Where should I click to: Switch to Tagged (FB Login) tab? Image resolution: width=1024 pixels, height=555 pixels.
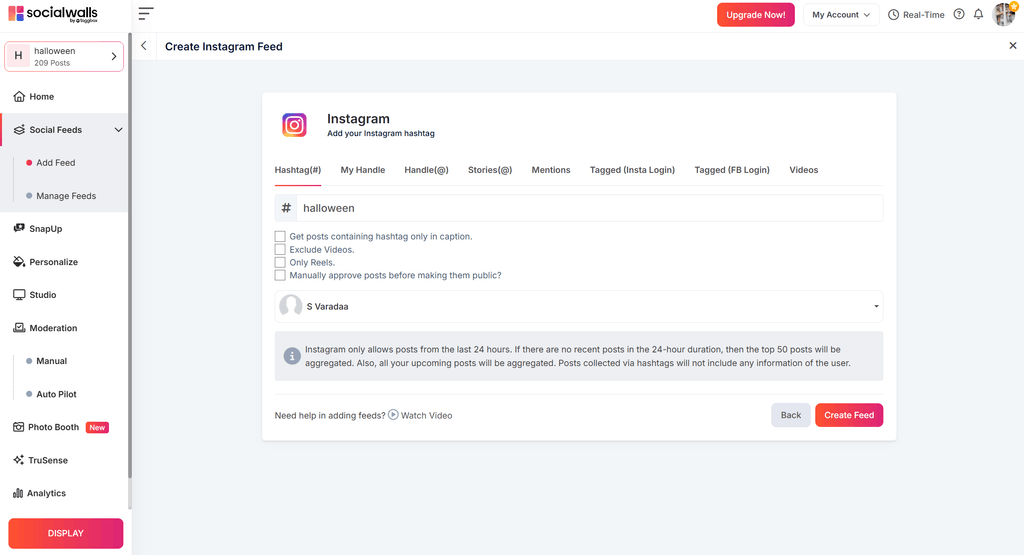(x=732, y=170)
